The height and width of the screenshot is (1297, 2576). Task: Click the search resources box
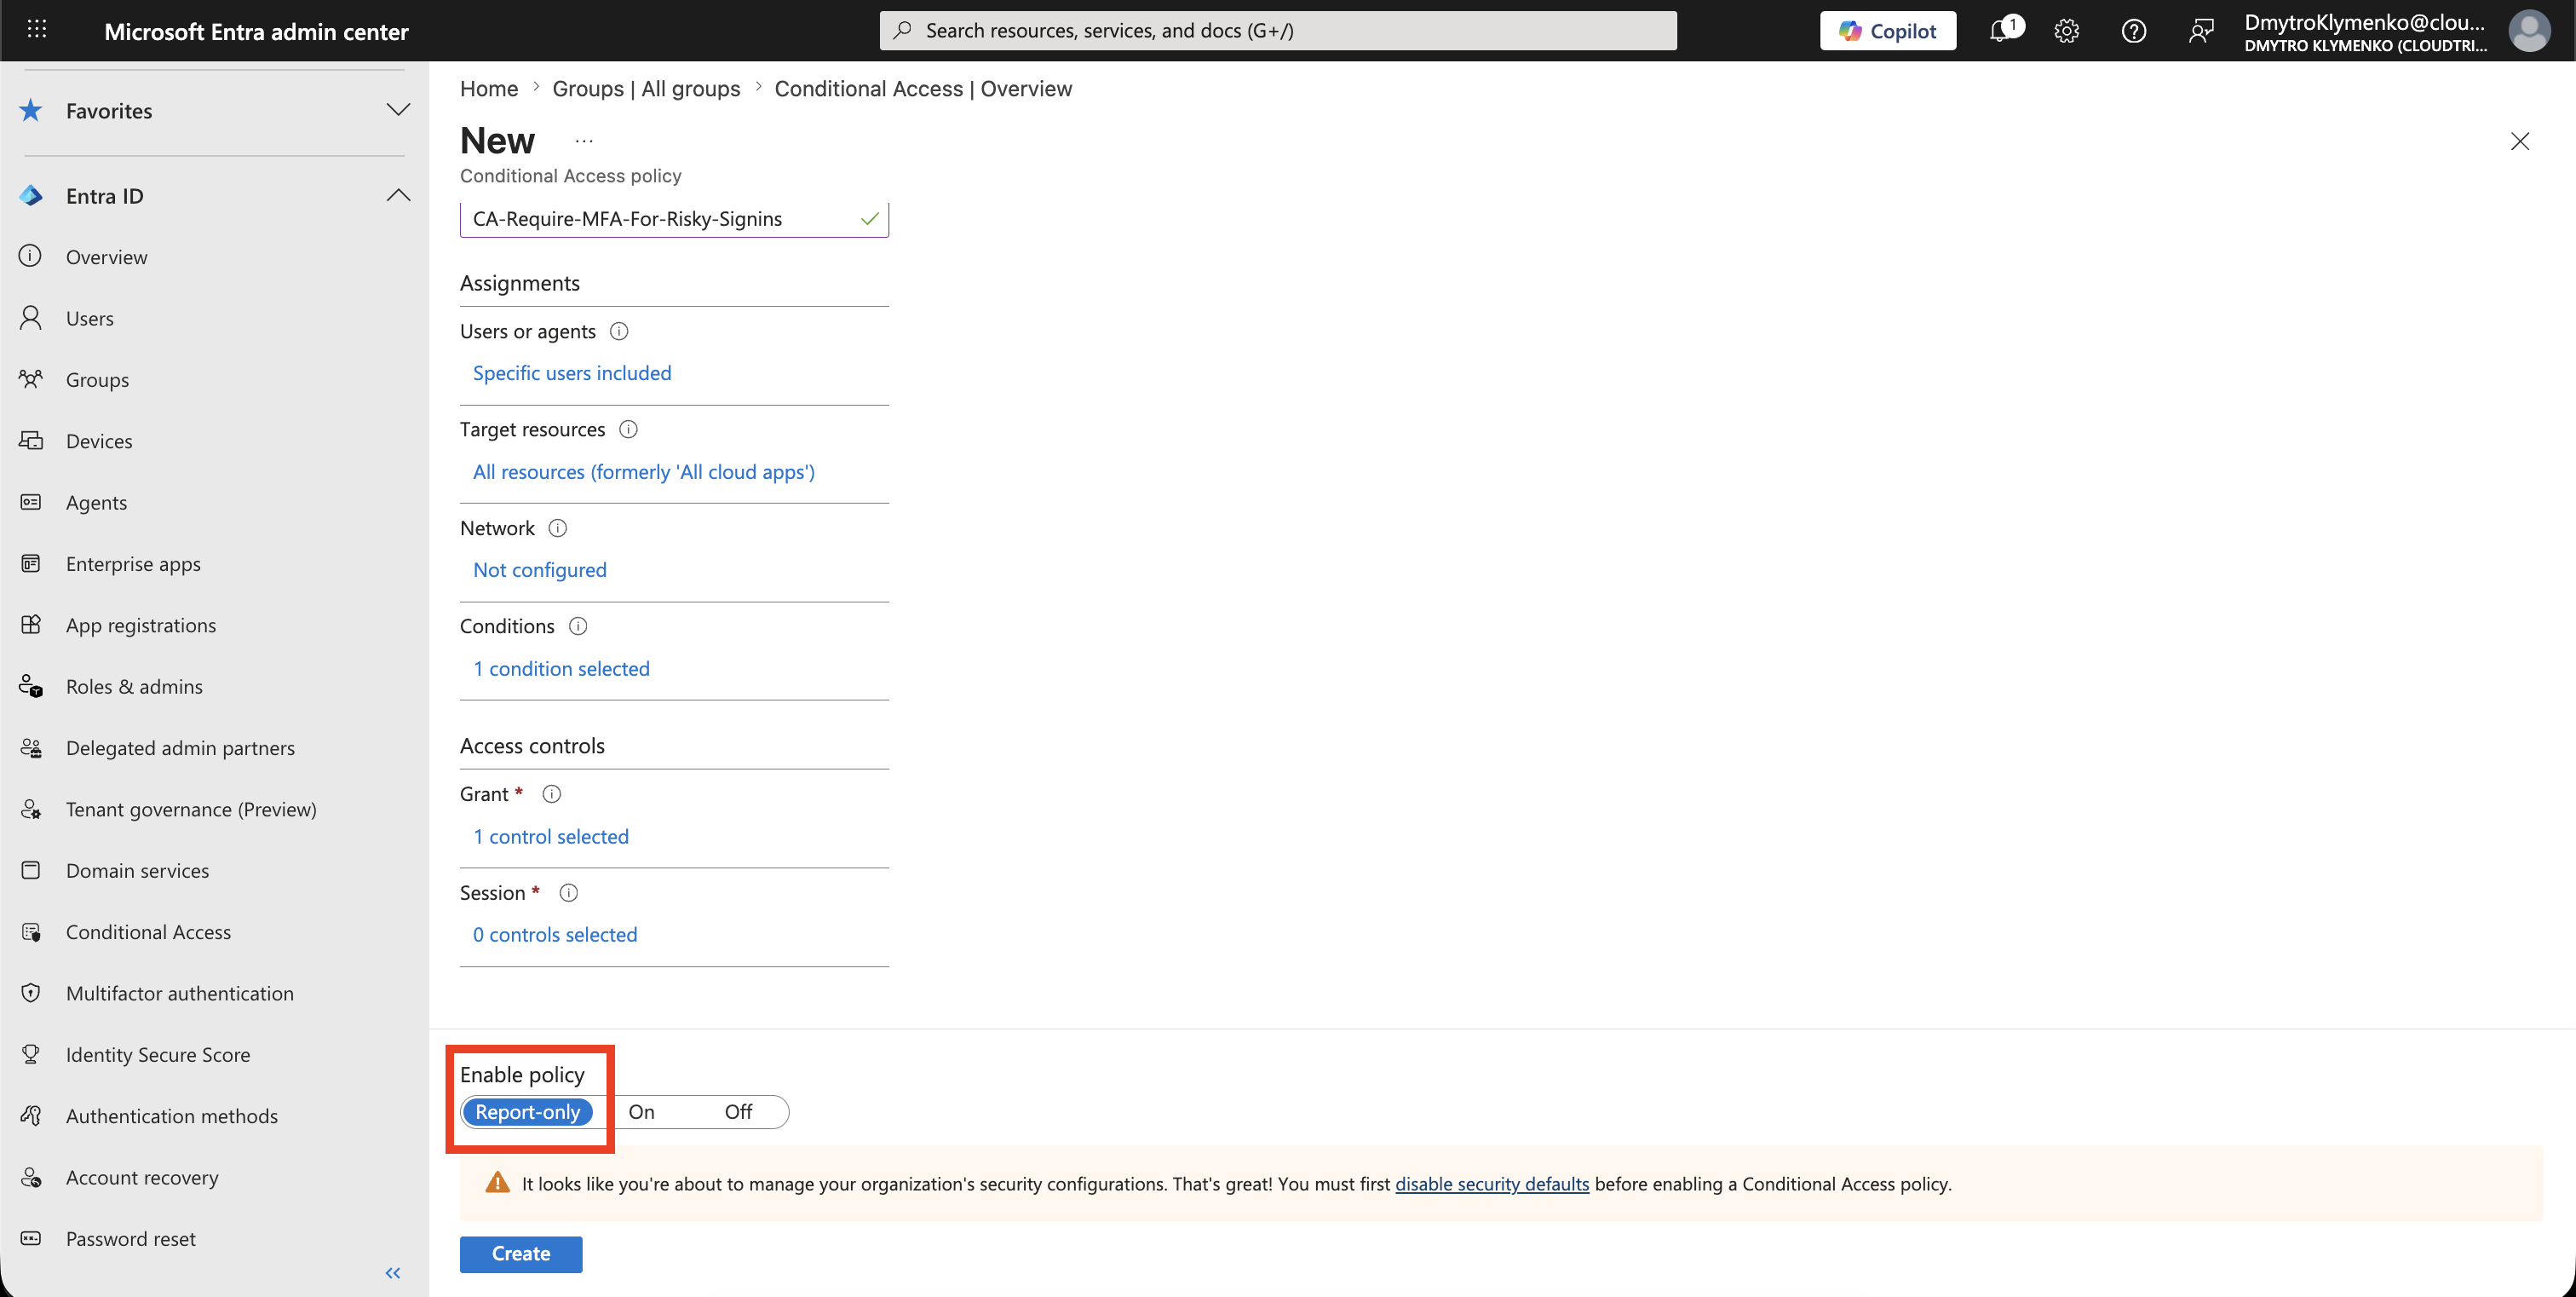point(1278,31)
